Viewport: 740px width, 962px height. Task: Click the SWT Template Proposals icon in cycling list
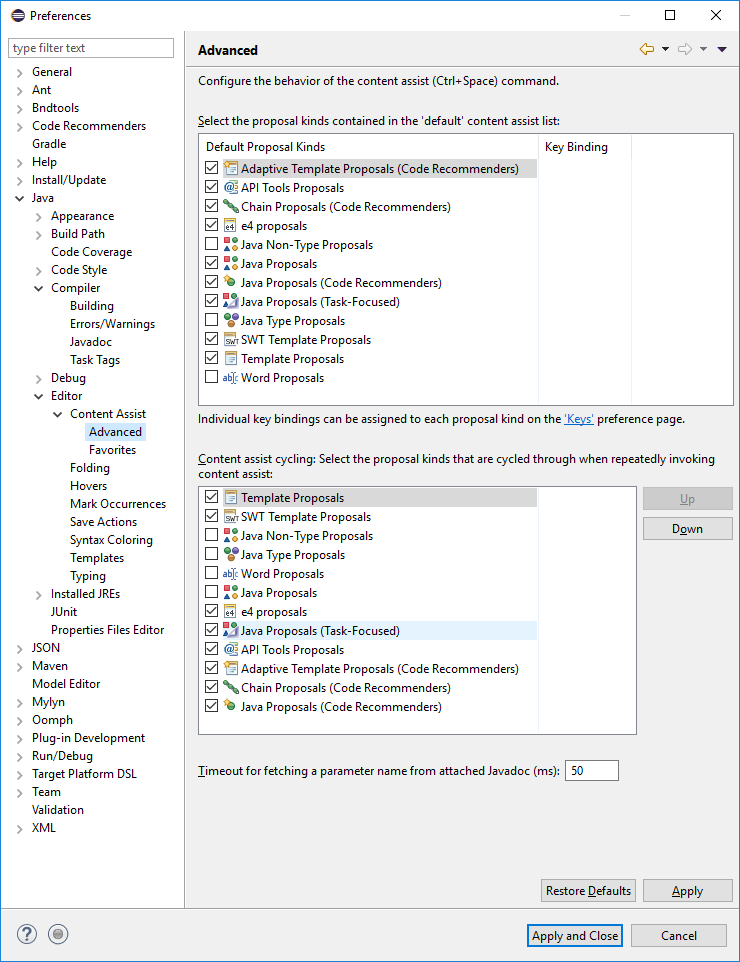pyautogui.click(x=230, y=516)
